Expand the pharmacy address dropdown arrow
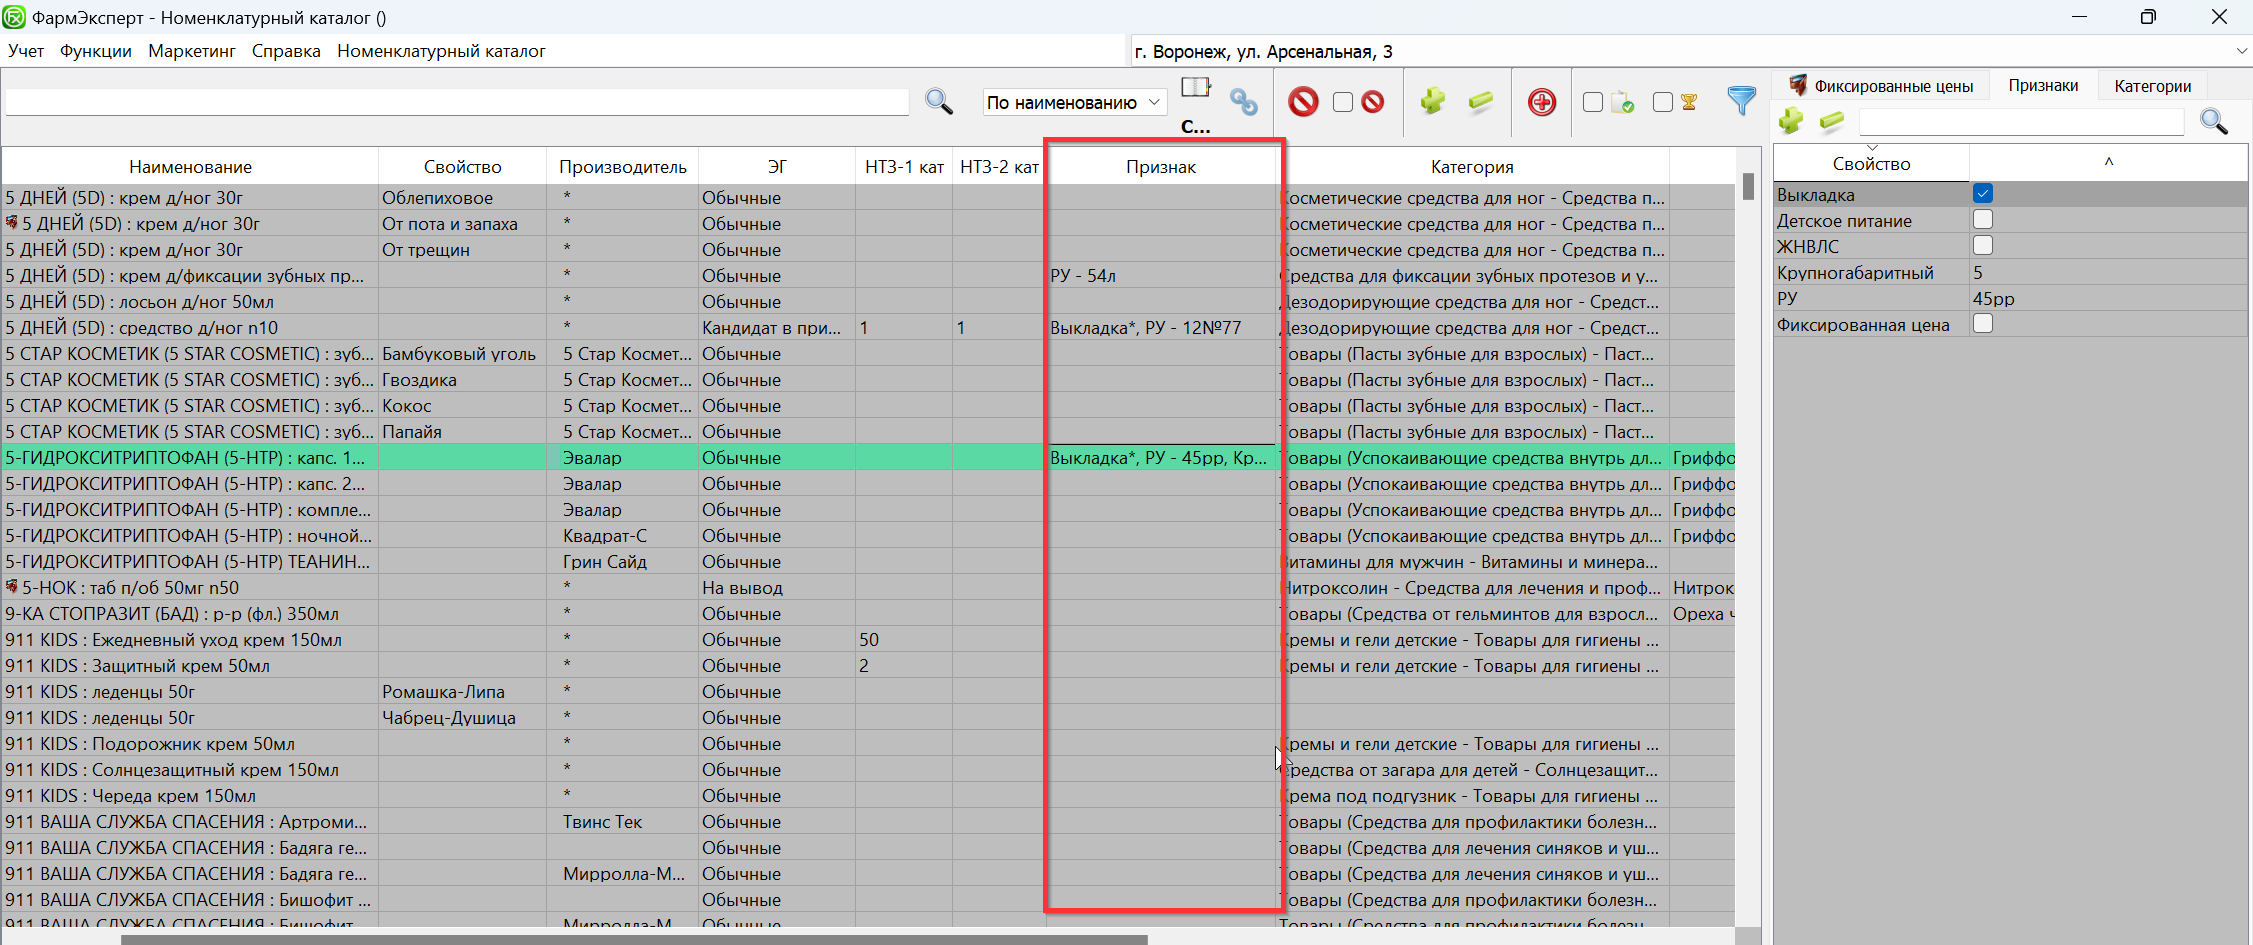This screenshot has height=945, width=2253. (x=2240, y=51)
